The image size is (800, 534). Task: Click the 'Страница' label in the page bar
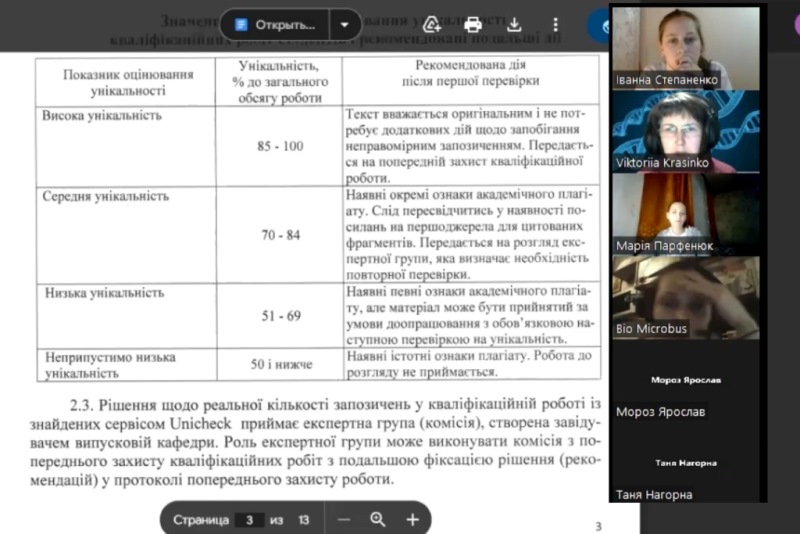point(201,520)
